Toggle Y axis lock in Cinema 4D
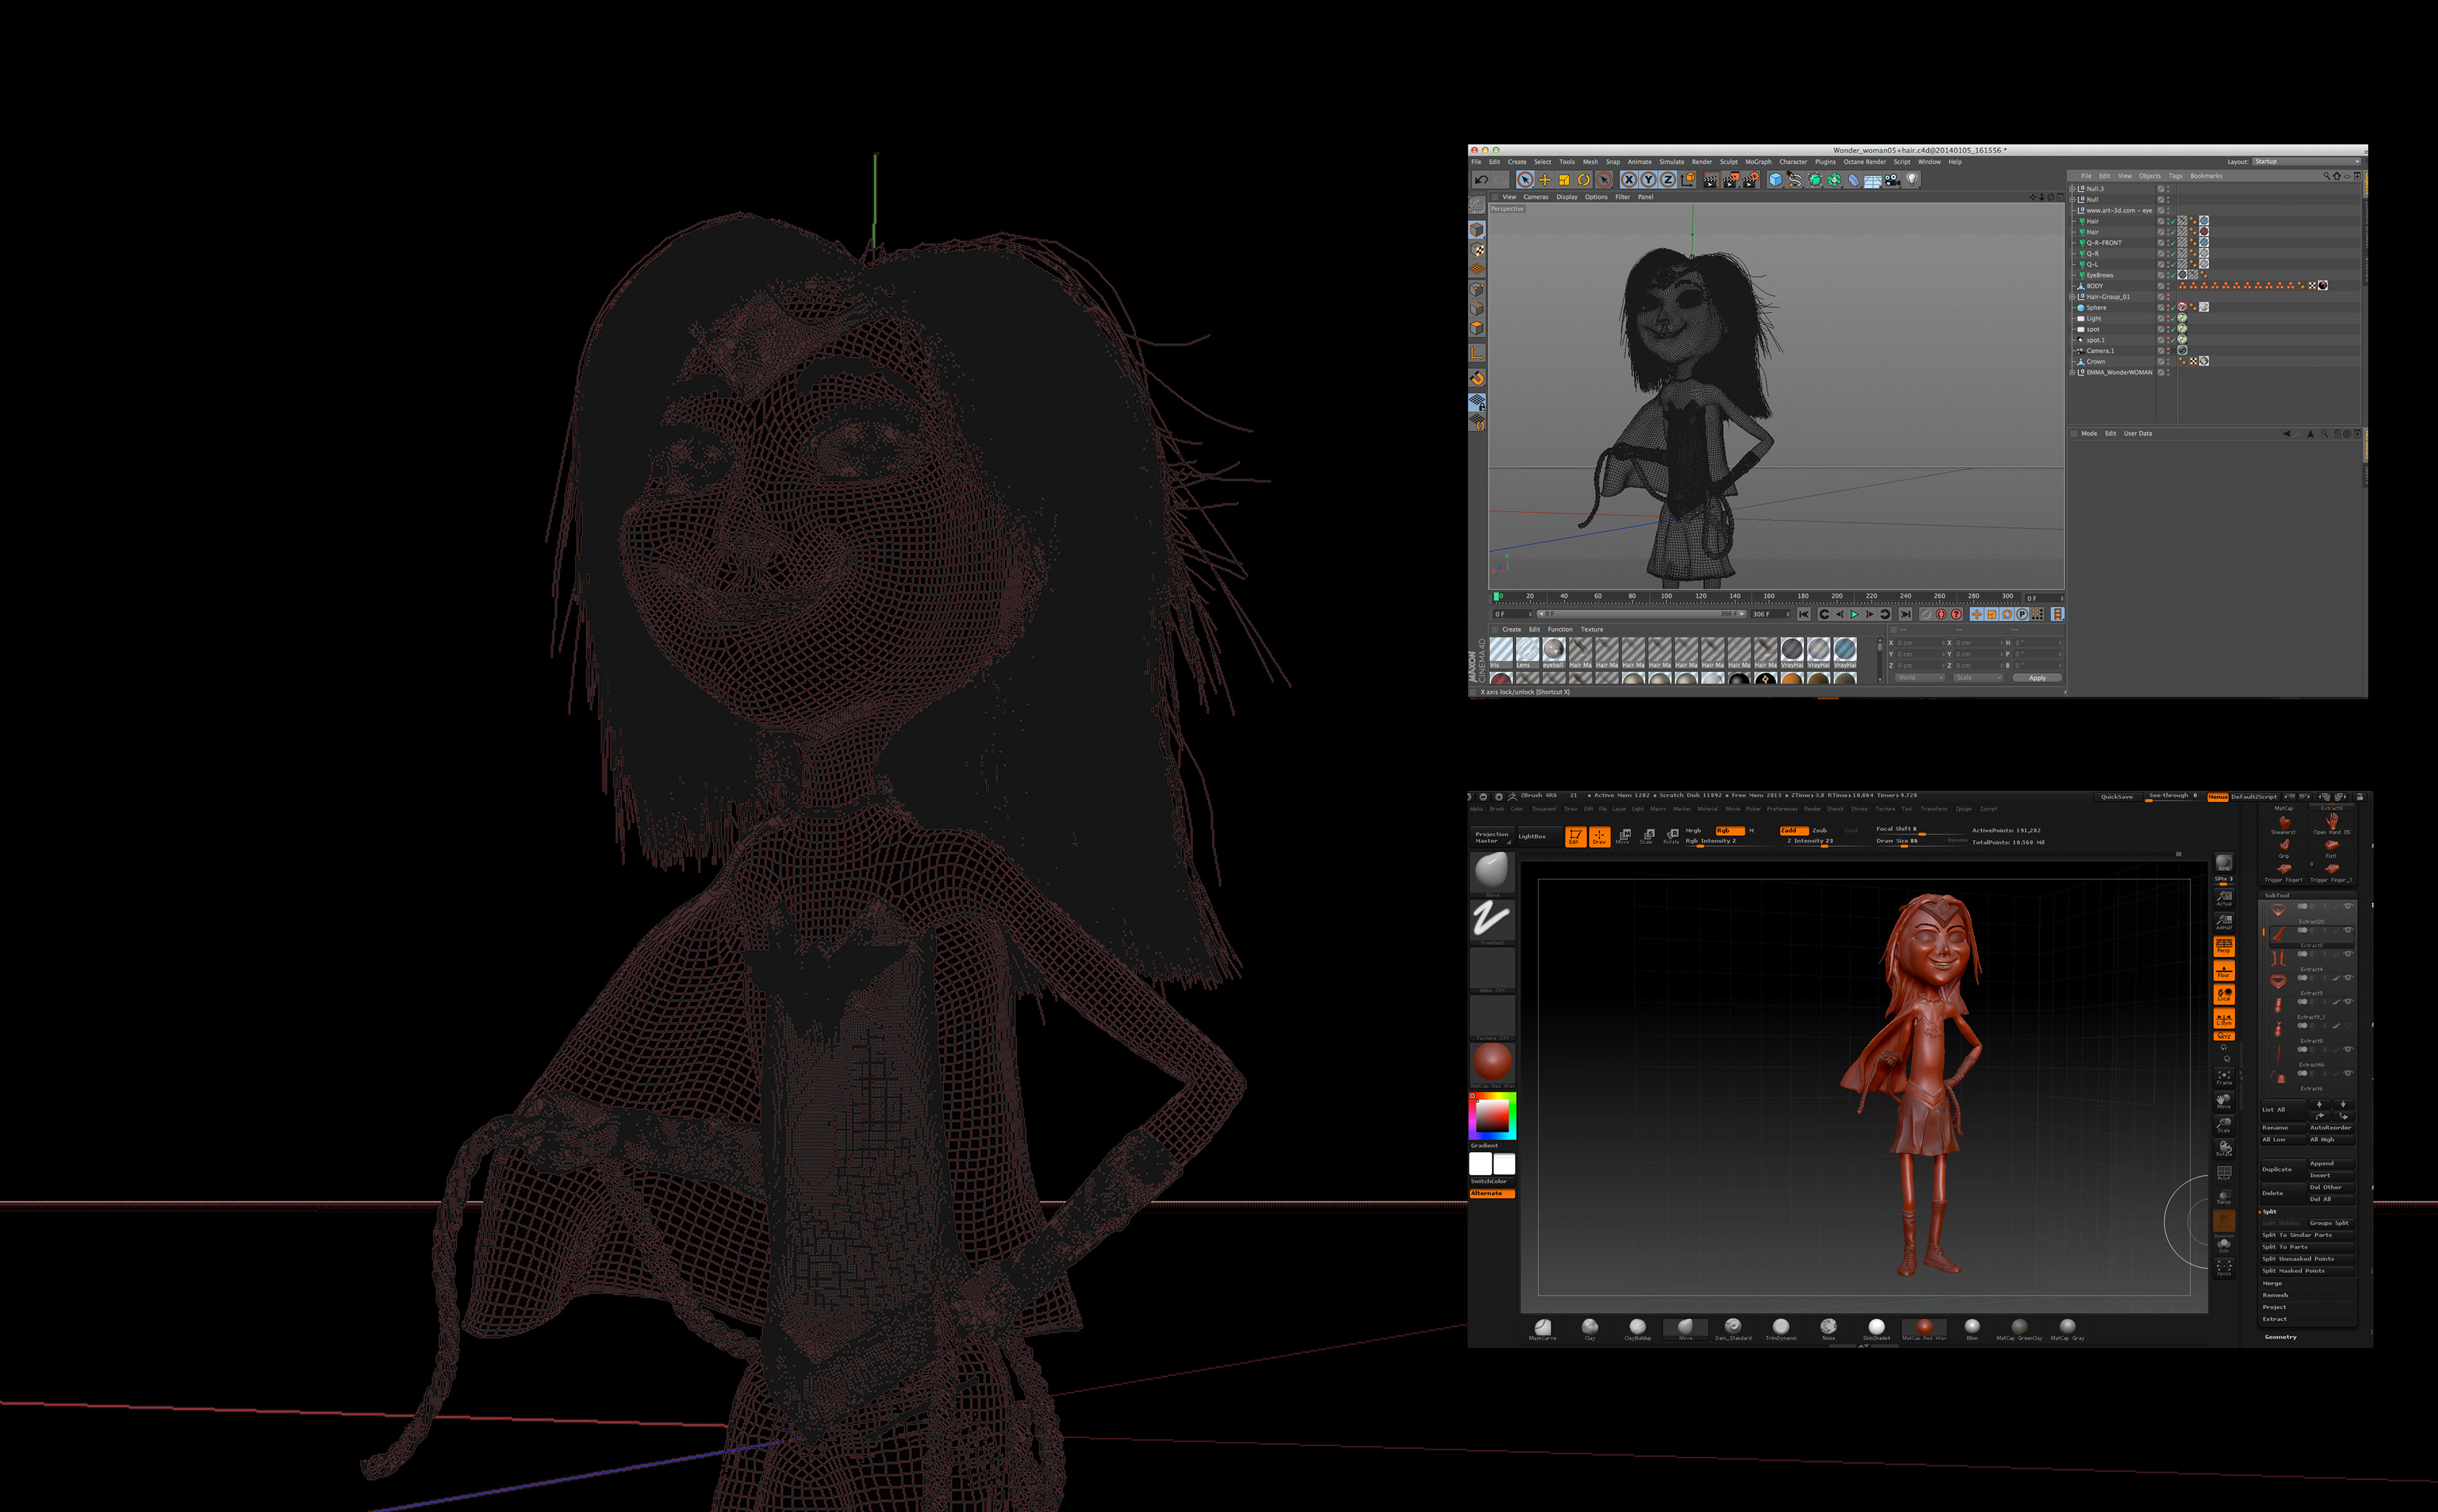 click(x=1648, y=180)
